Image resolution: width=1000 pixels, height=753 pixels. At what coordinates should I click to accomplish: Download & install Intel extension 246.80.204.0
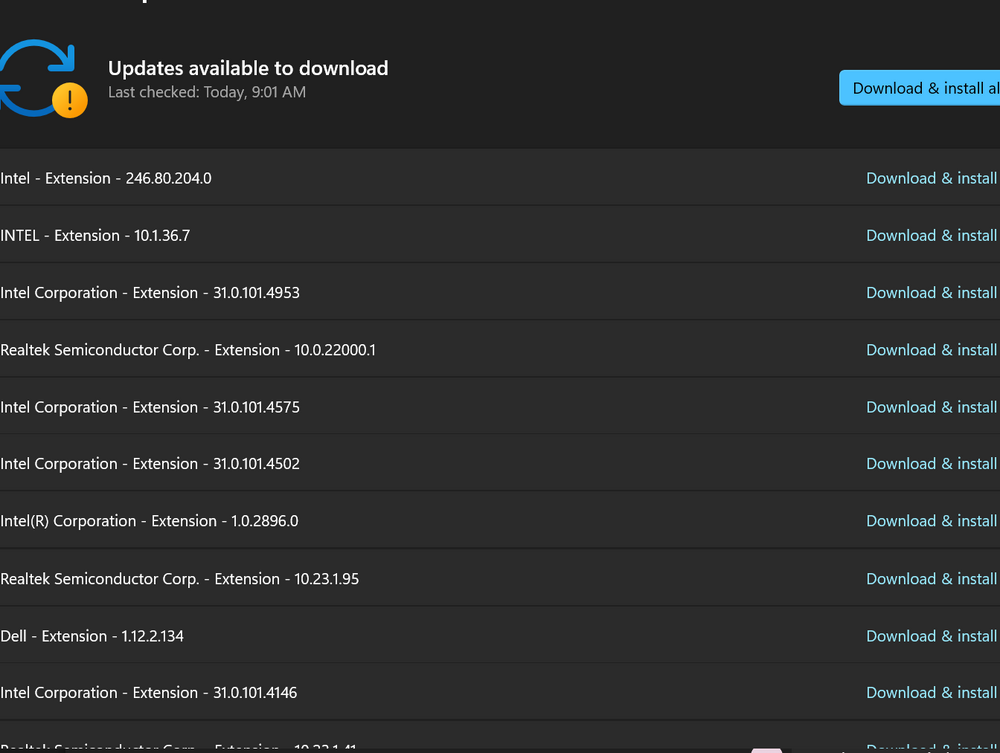coord(931,178)
